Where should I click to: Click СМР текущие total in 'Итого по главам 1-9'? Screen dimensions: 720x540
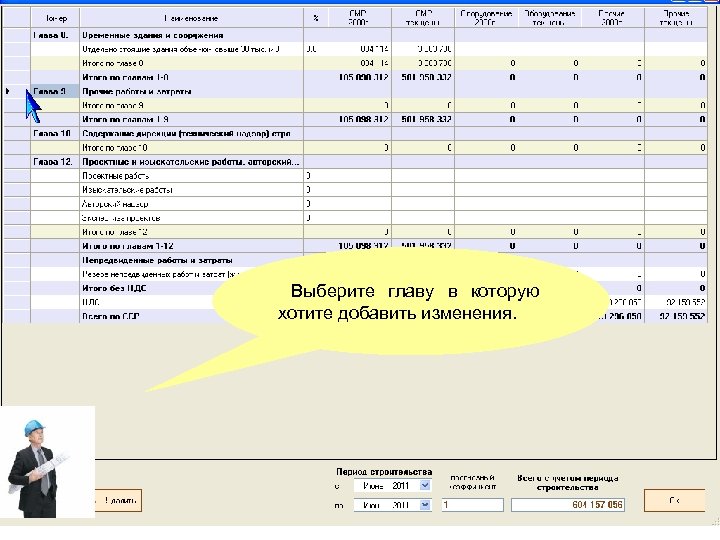tap(427, 119)
